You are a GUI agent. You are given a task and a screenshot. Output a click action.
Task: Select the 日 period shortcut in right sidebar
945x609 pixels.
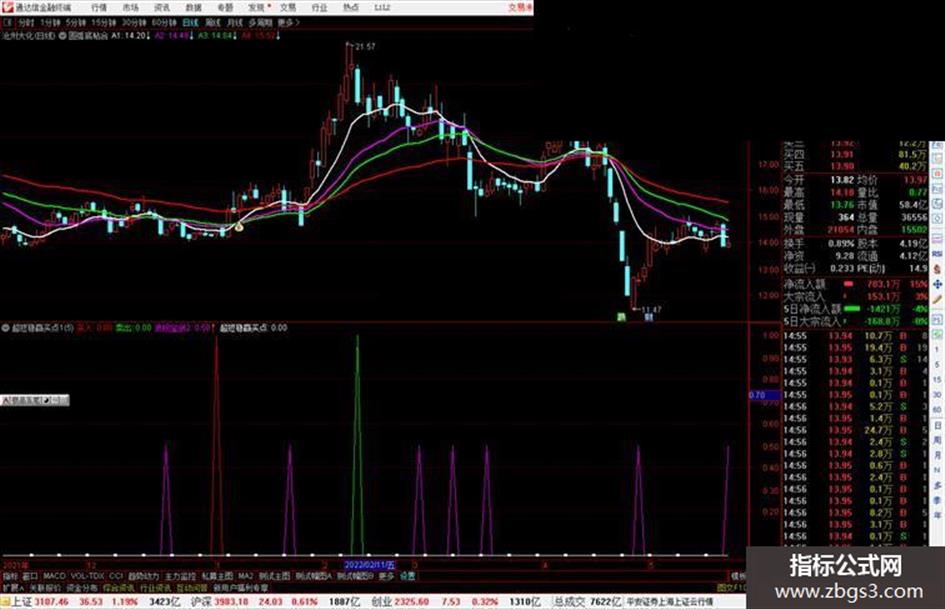pyautogui.click(x=937, y=426)
